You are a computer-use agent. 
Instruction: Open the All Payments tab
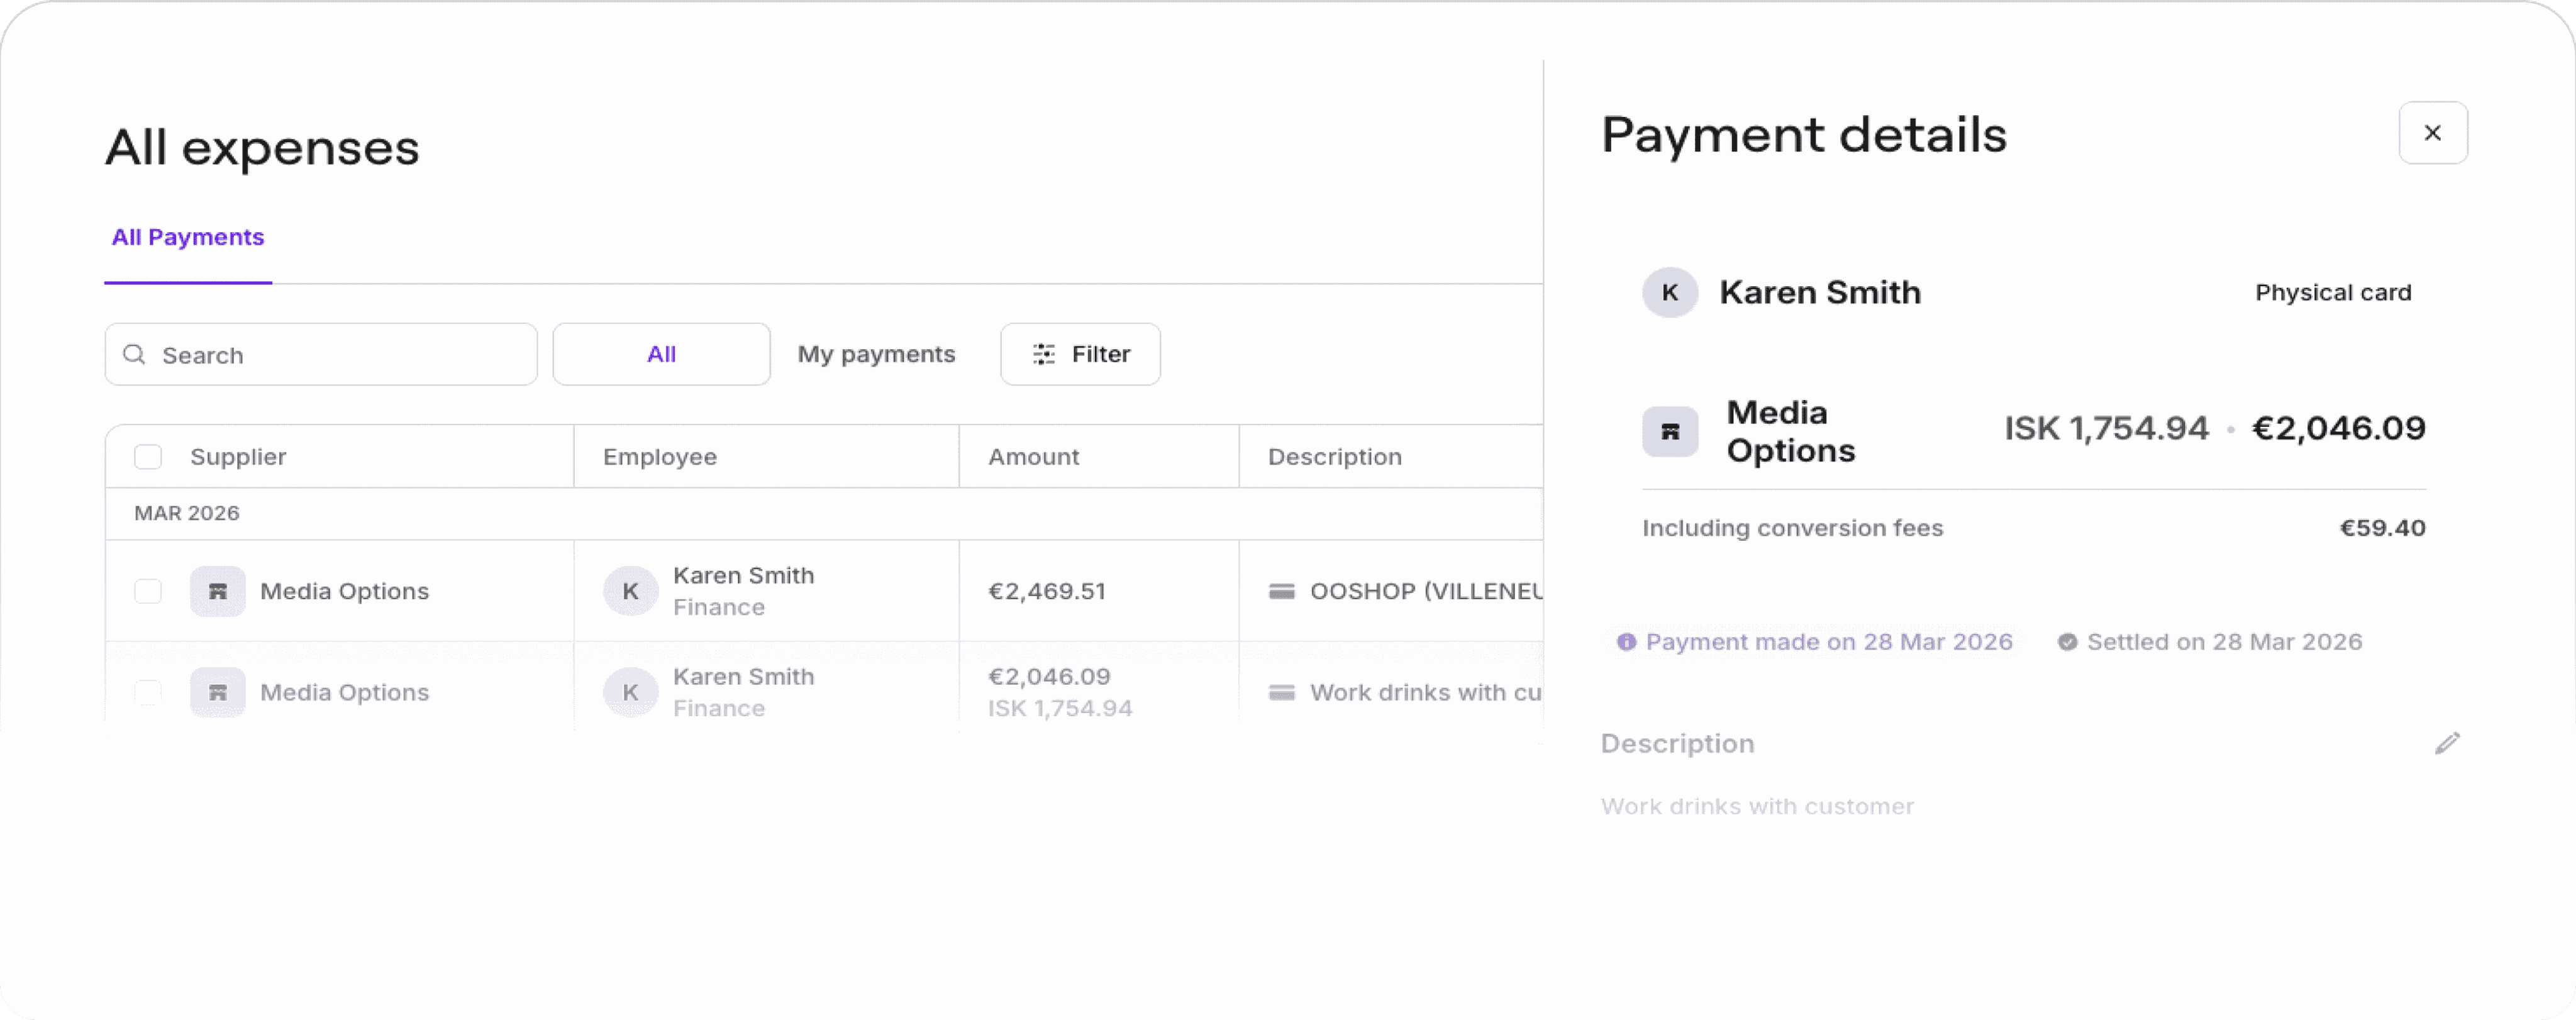coord(188,237)
